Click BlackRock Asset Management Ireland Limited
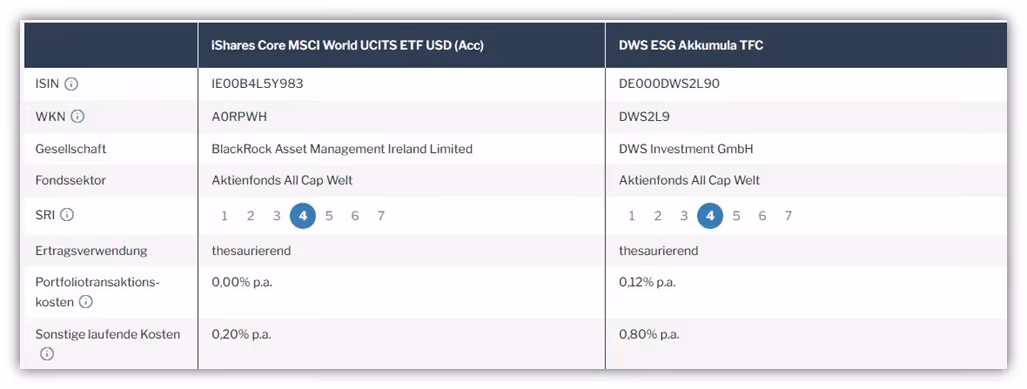 (342, 149)
